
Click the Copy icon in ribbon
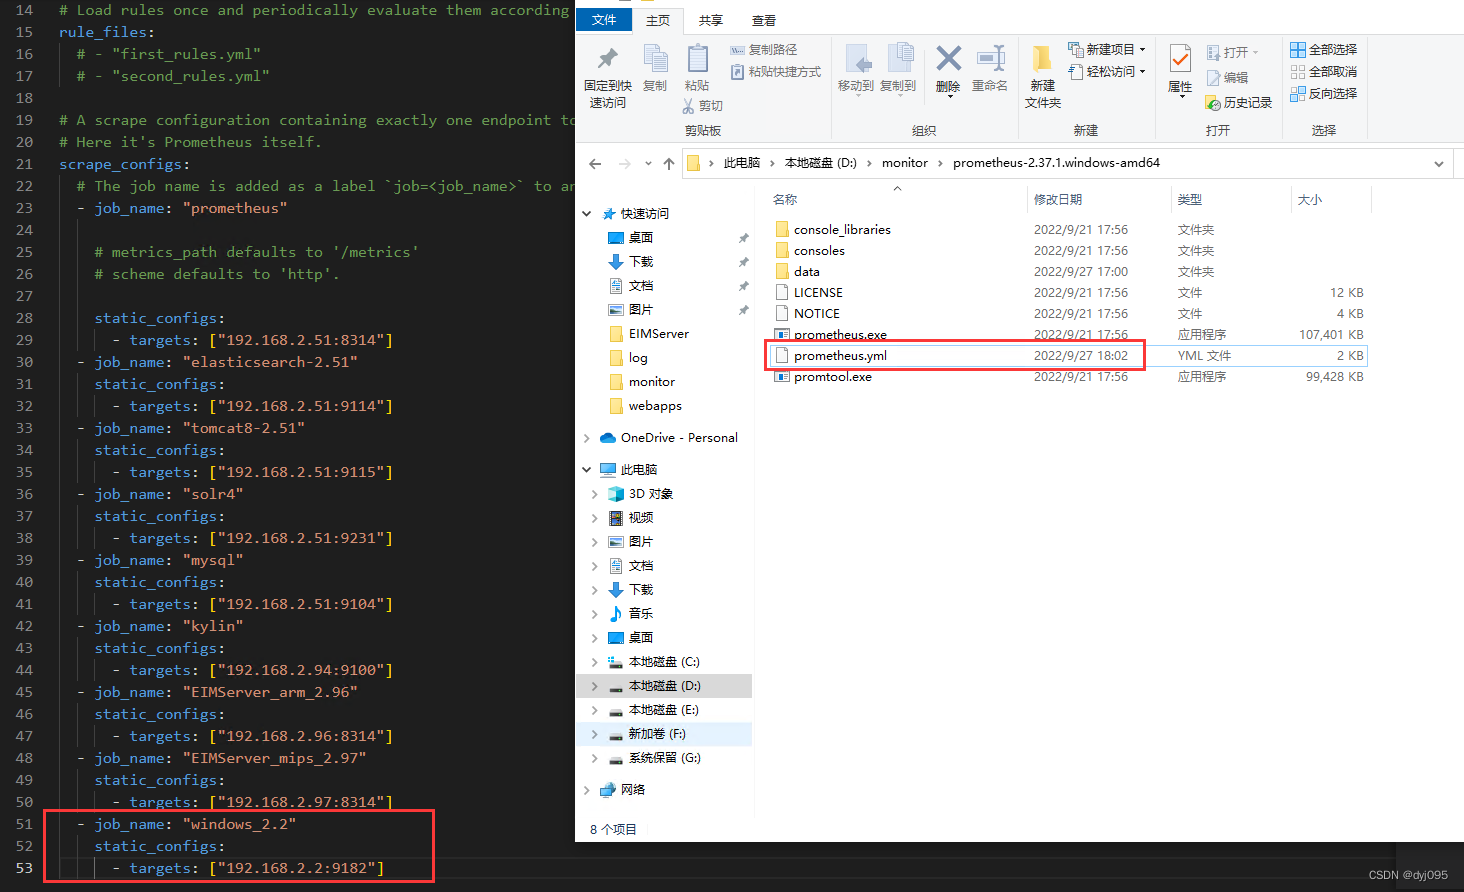[655, 58]
